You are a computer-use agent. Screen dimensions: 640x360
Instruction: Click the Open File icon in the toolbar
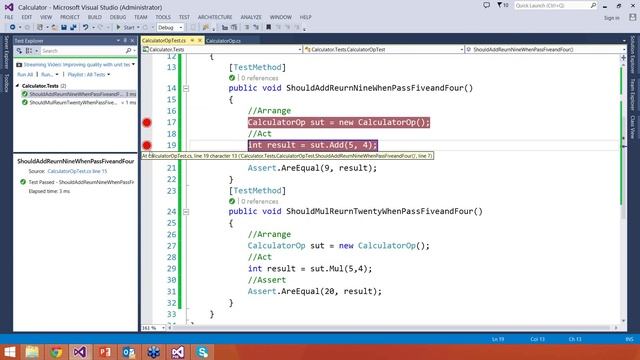(x=54, y=27)
